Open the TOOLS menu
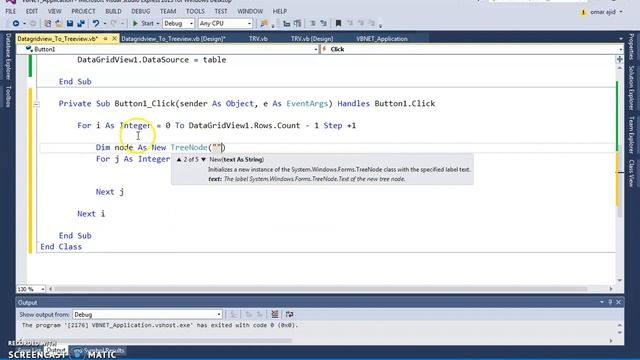640x360 pixels. (x=195, y=11)
